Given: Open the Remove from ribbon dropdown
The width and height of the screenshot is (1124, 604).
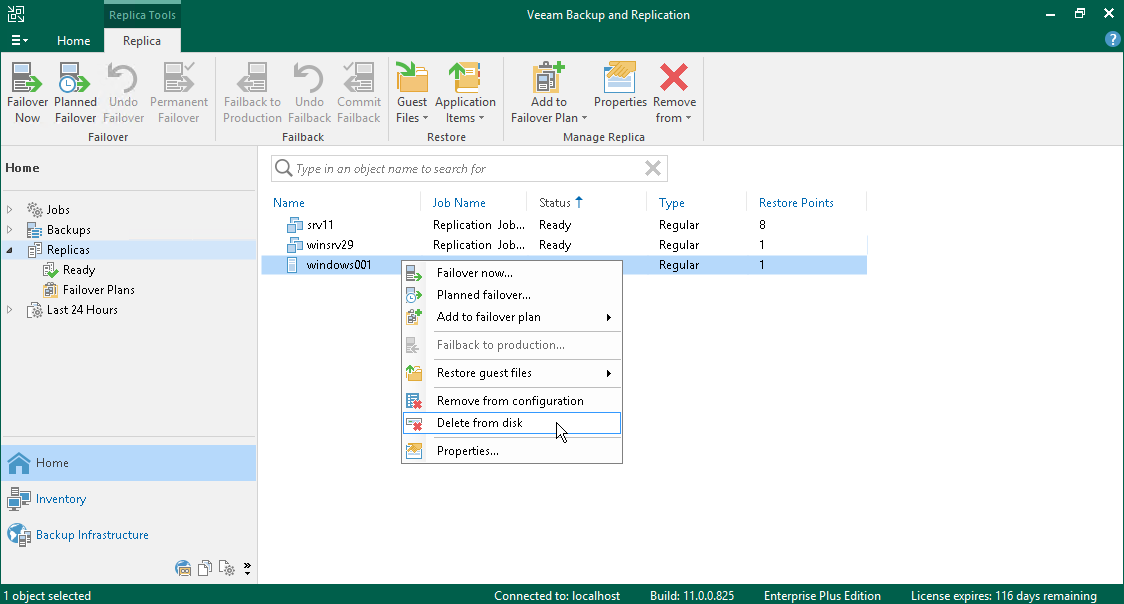Looking at the screenshot, I should 674,92.
